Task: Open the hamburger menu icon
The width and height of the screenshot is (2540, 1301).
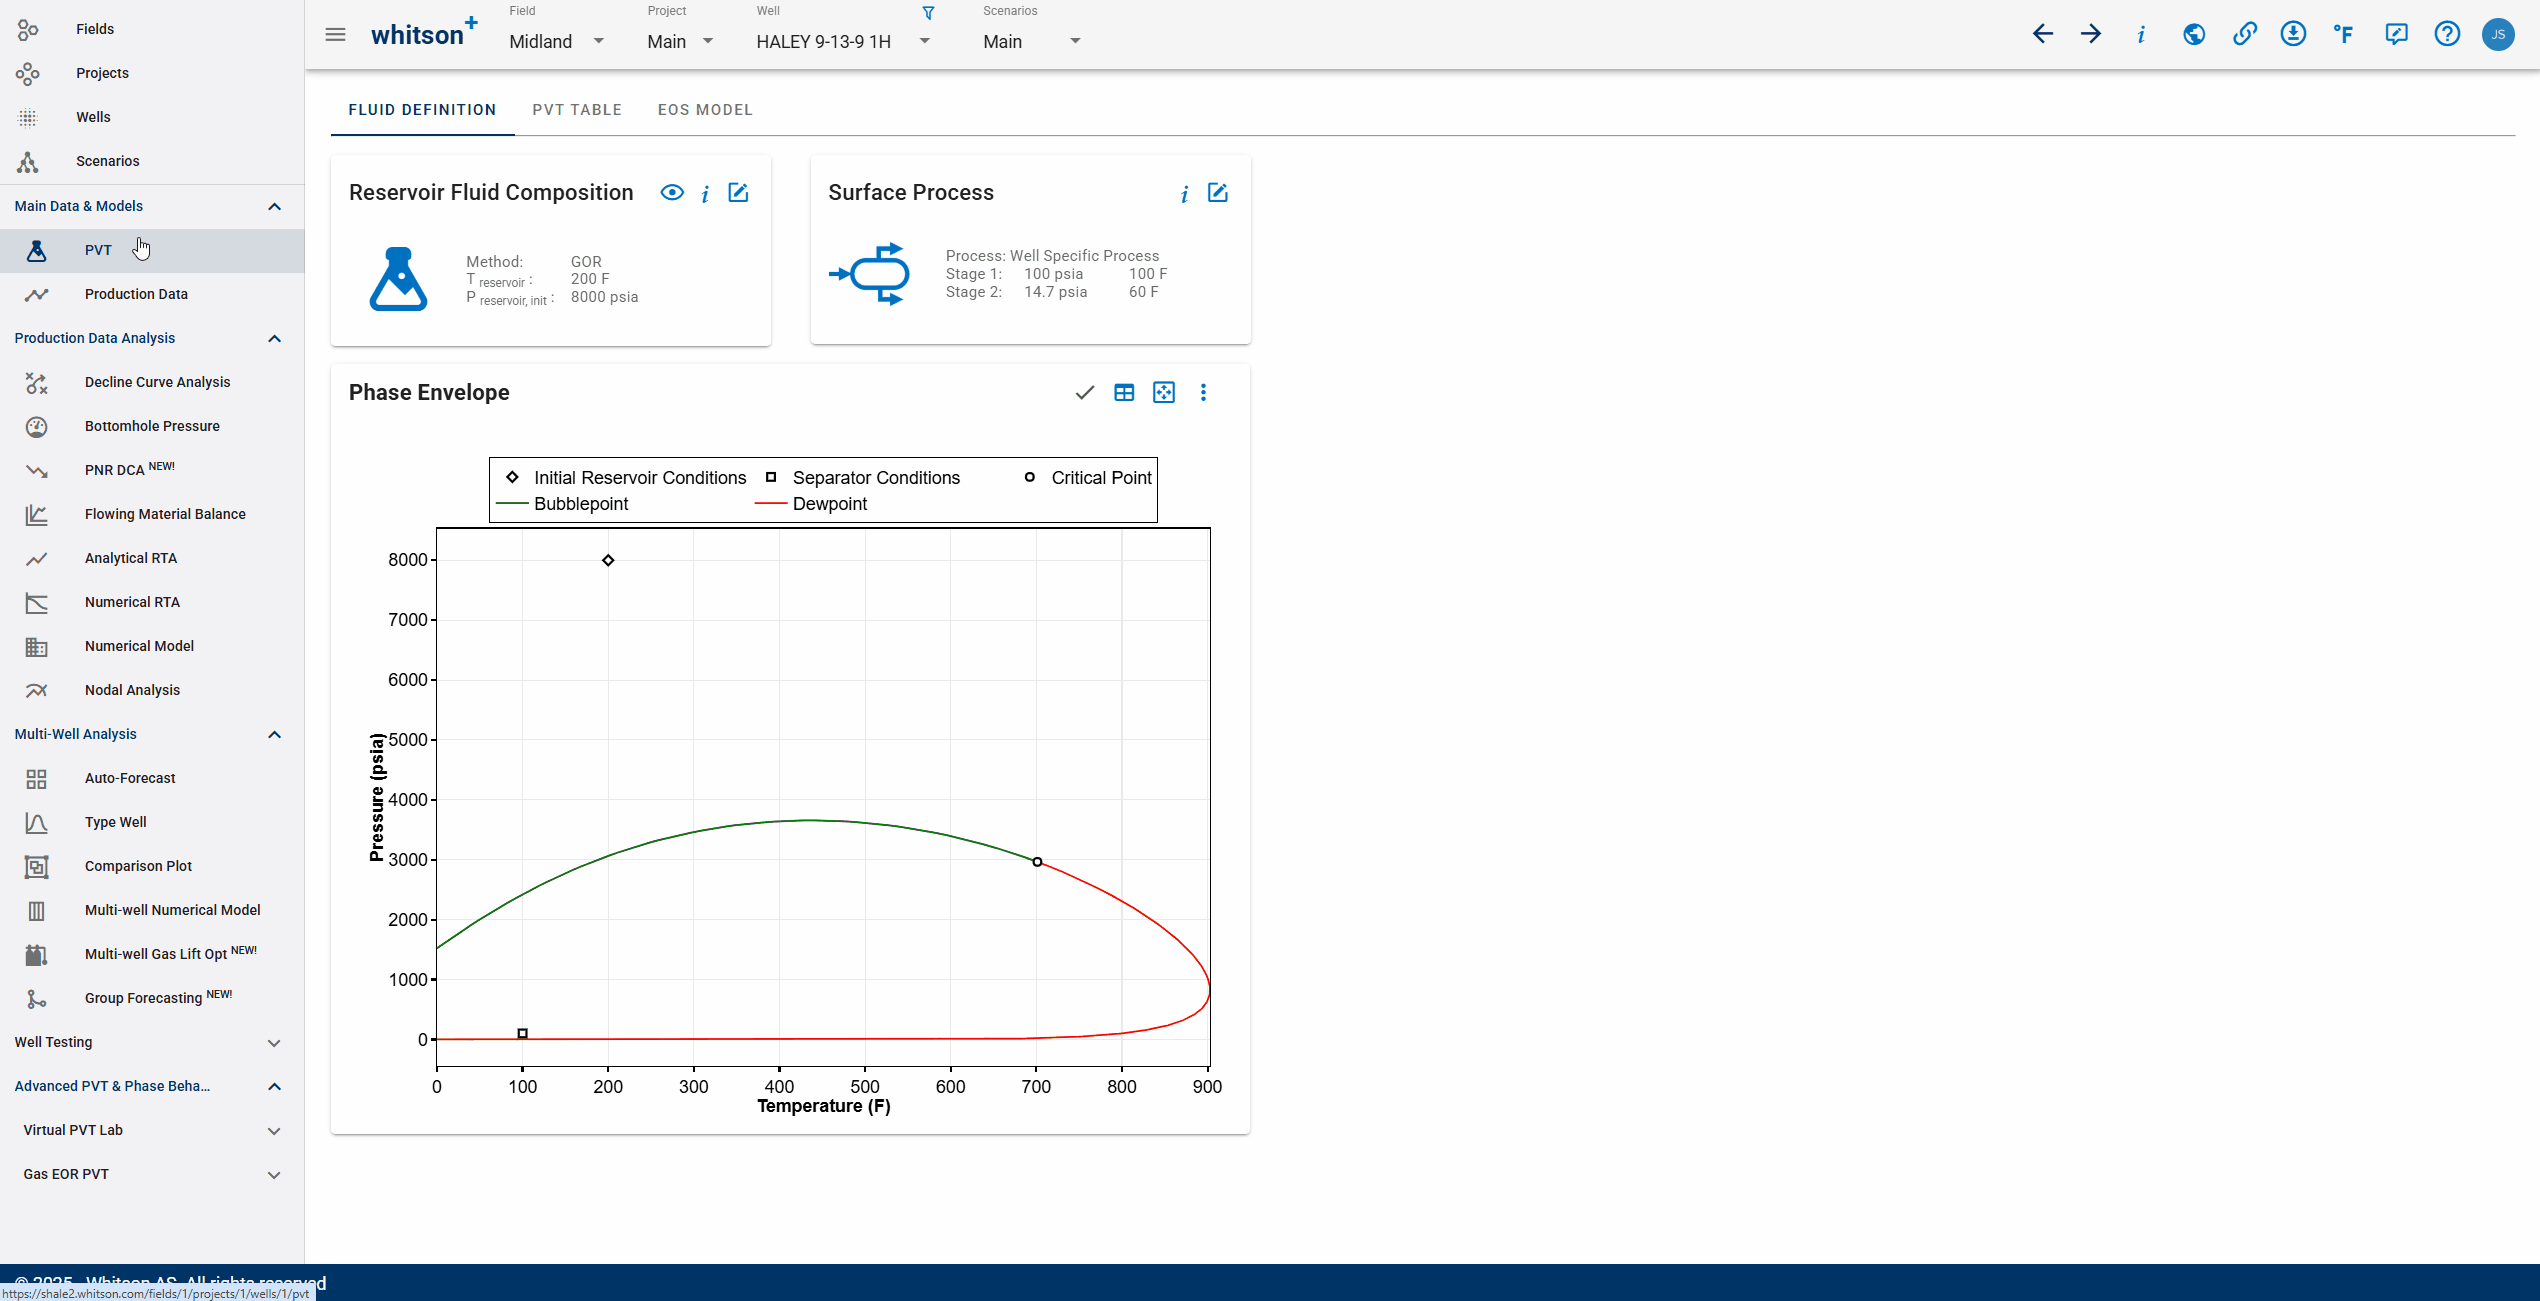Action: [335, 35]
